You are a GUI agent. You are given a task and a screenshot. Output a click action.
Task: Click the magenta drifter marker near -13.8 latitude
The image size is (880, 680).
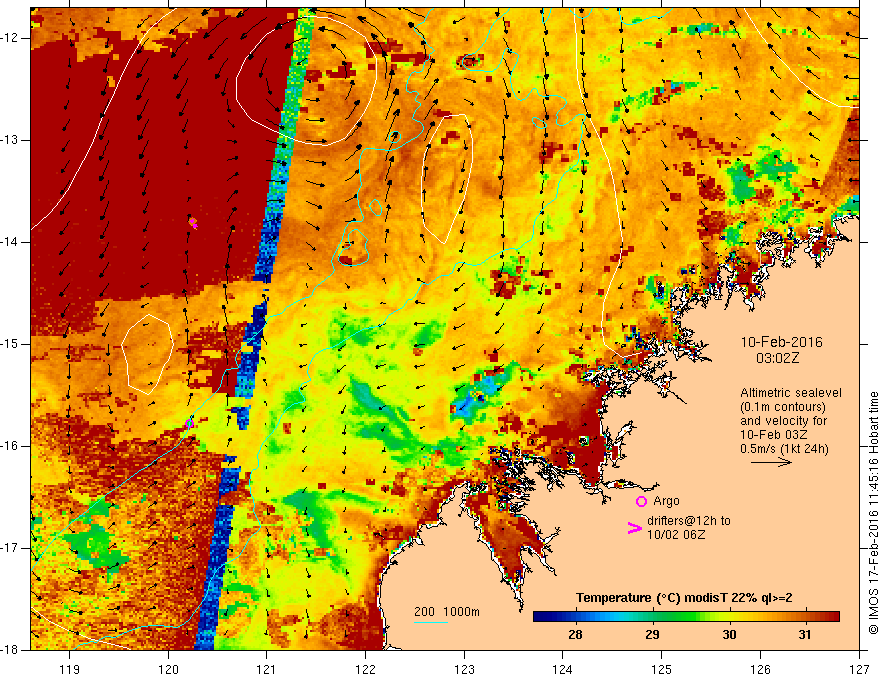click(193, 223)
